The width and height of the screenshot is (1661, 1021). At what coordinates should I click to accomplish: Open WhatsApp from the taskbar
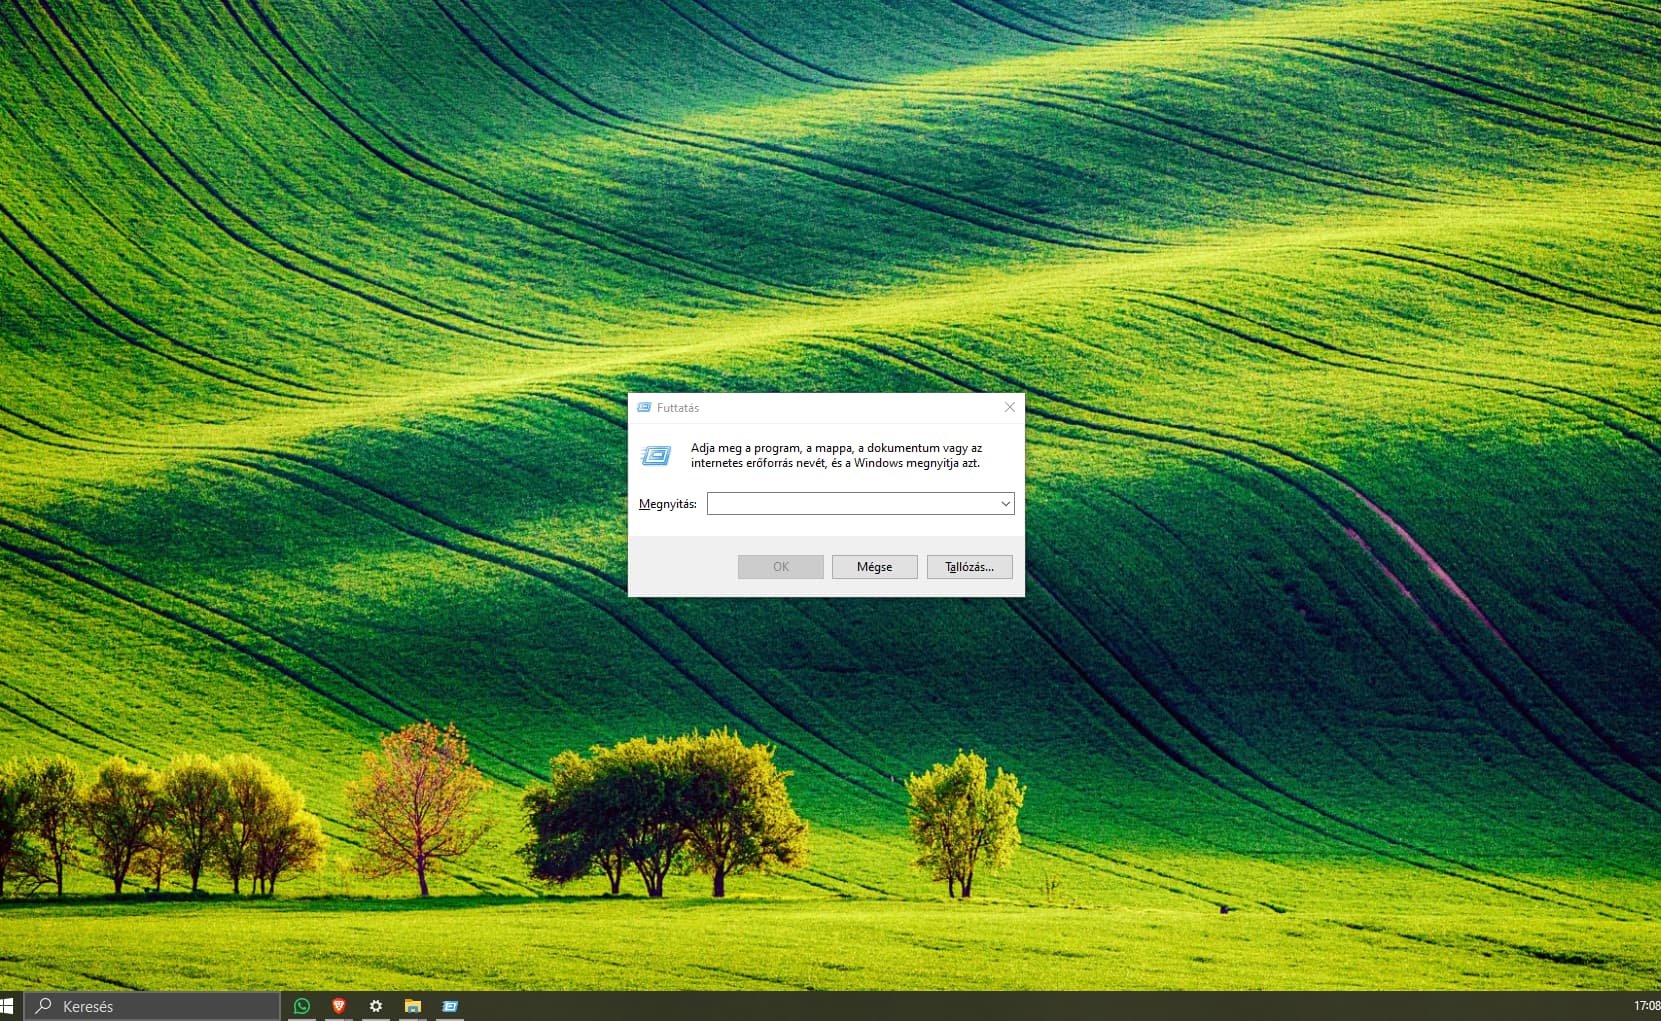pos(302,1006)
